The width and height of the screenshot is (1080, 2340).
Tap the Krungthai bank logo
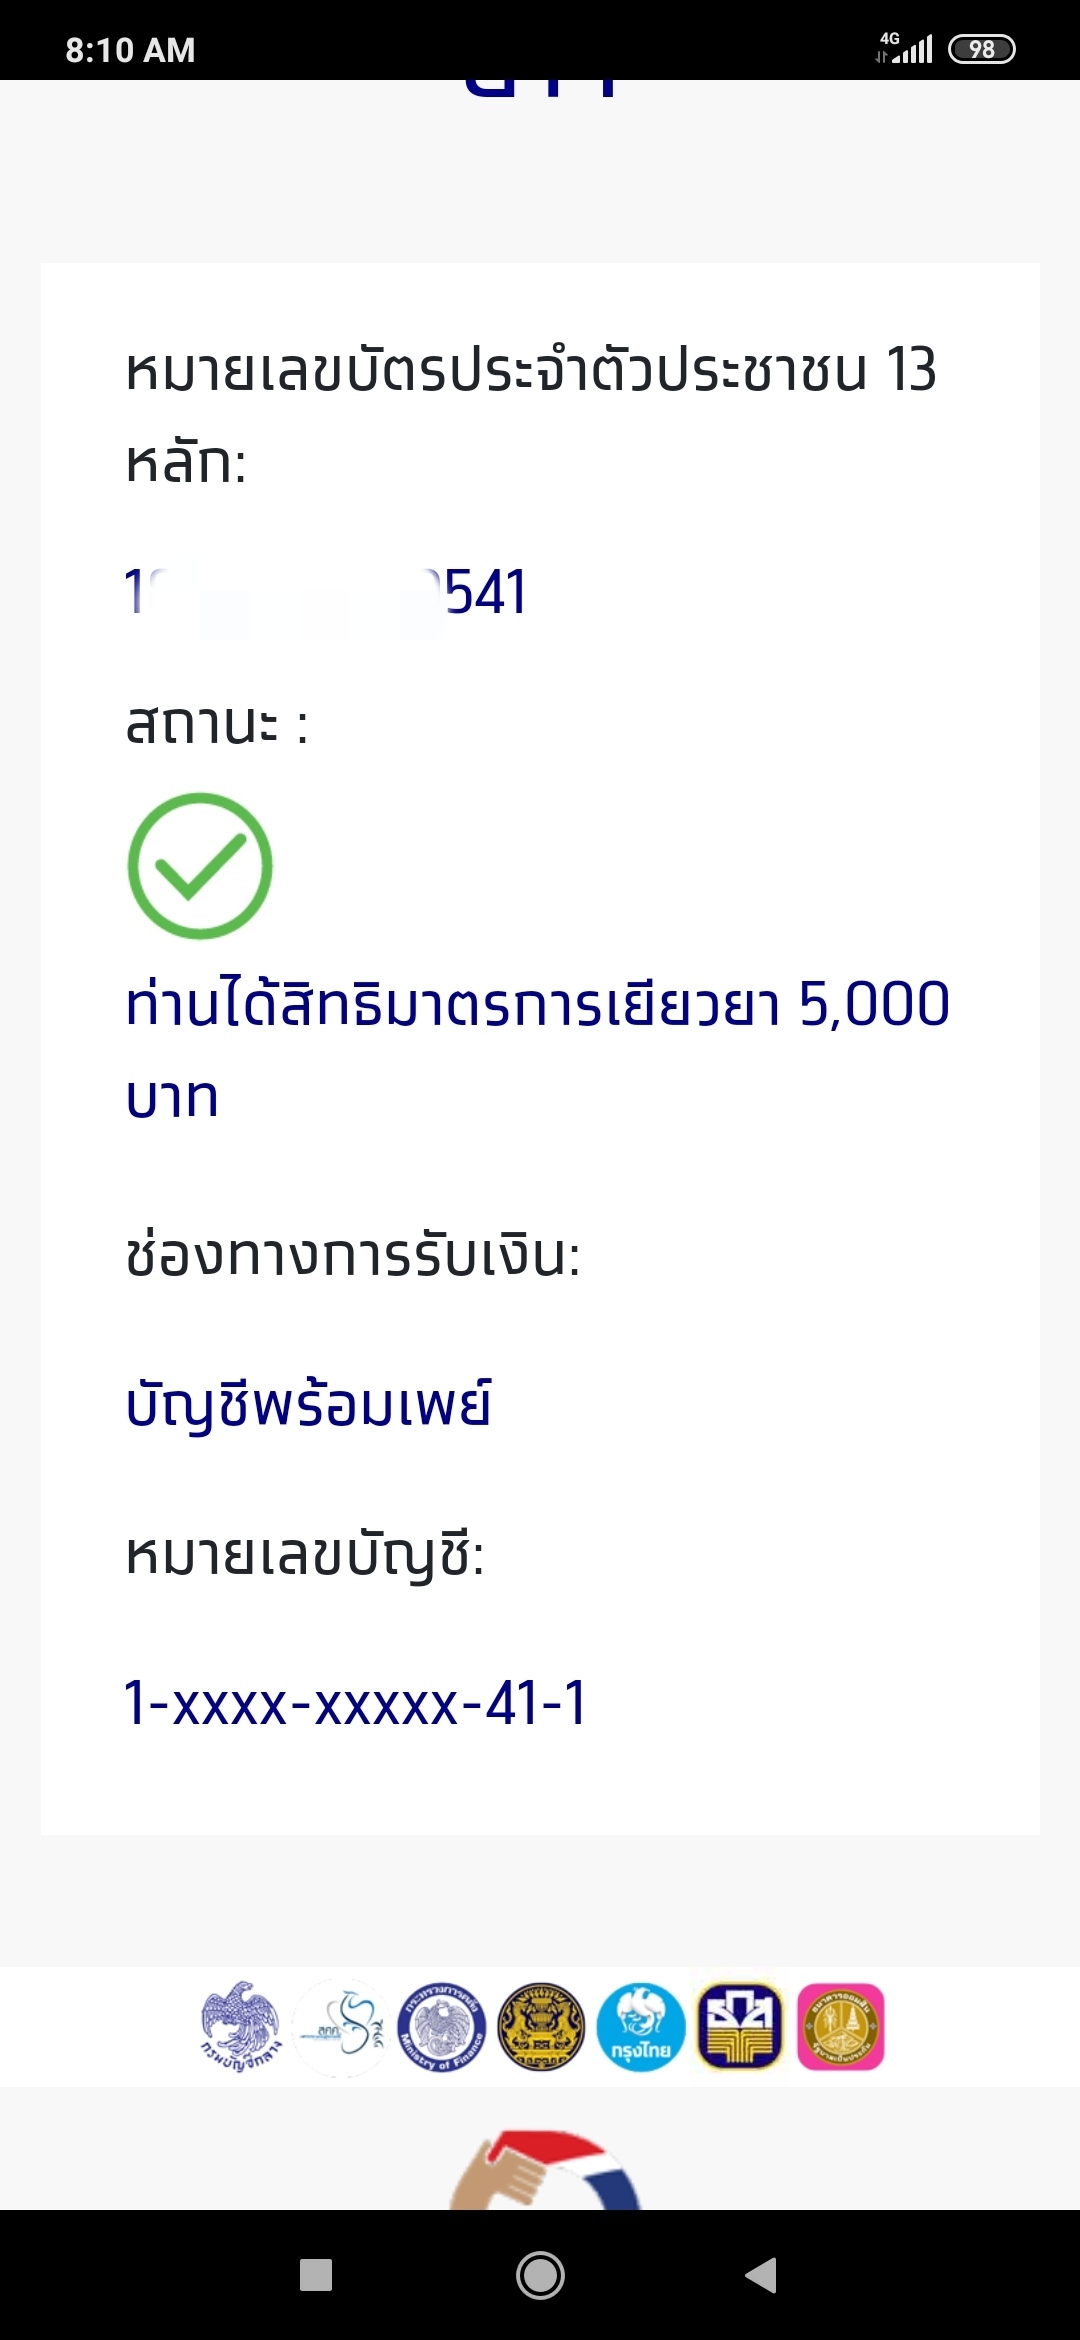641,2026
